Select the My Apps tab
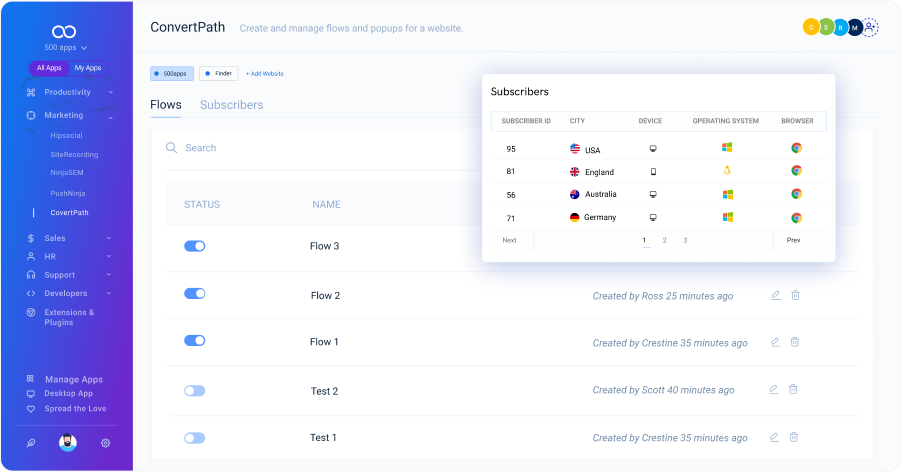The height and width of the screenshot is (472, 902). tap(88, 68)
